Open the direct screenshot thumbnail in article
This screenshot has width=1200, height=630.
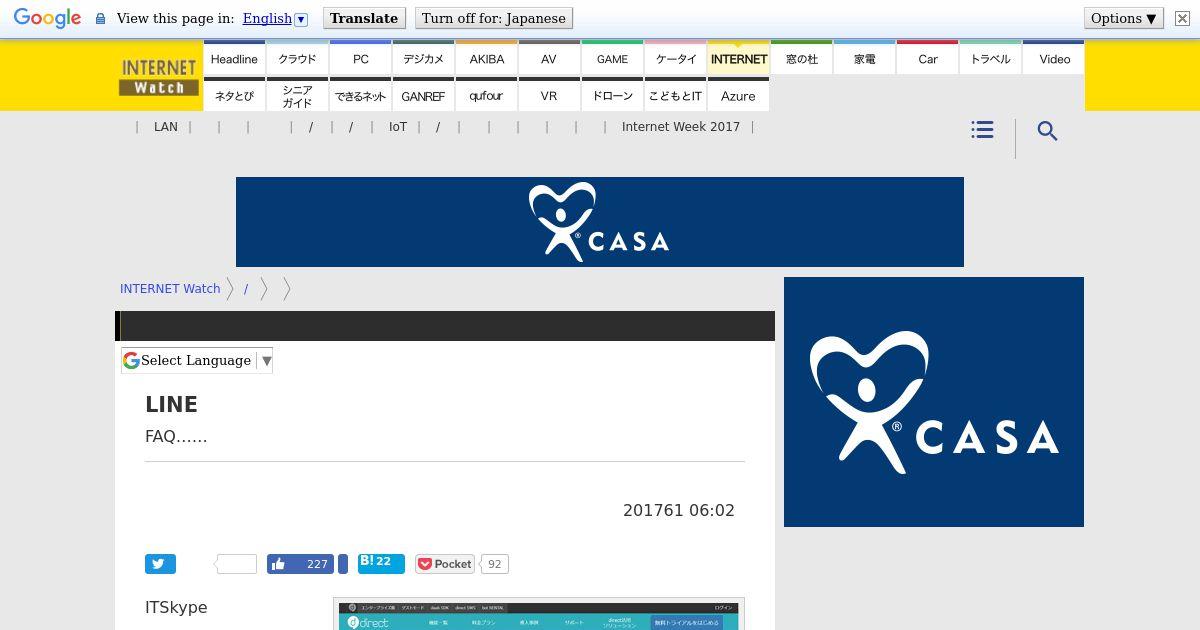[x=539, y=615]
